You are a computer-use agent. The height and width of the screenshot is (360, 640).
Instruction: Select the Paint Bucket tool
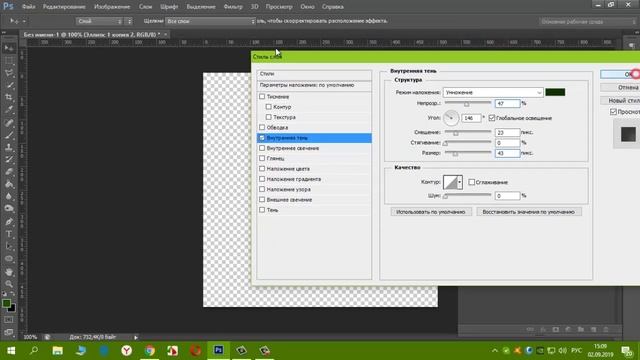pos(9,184)
